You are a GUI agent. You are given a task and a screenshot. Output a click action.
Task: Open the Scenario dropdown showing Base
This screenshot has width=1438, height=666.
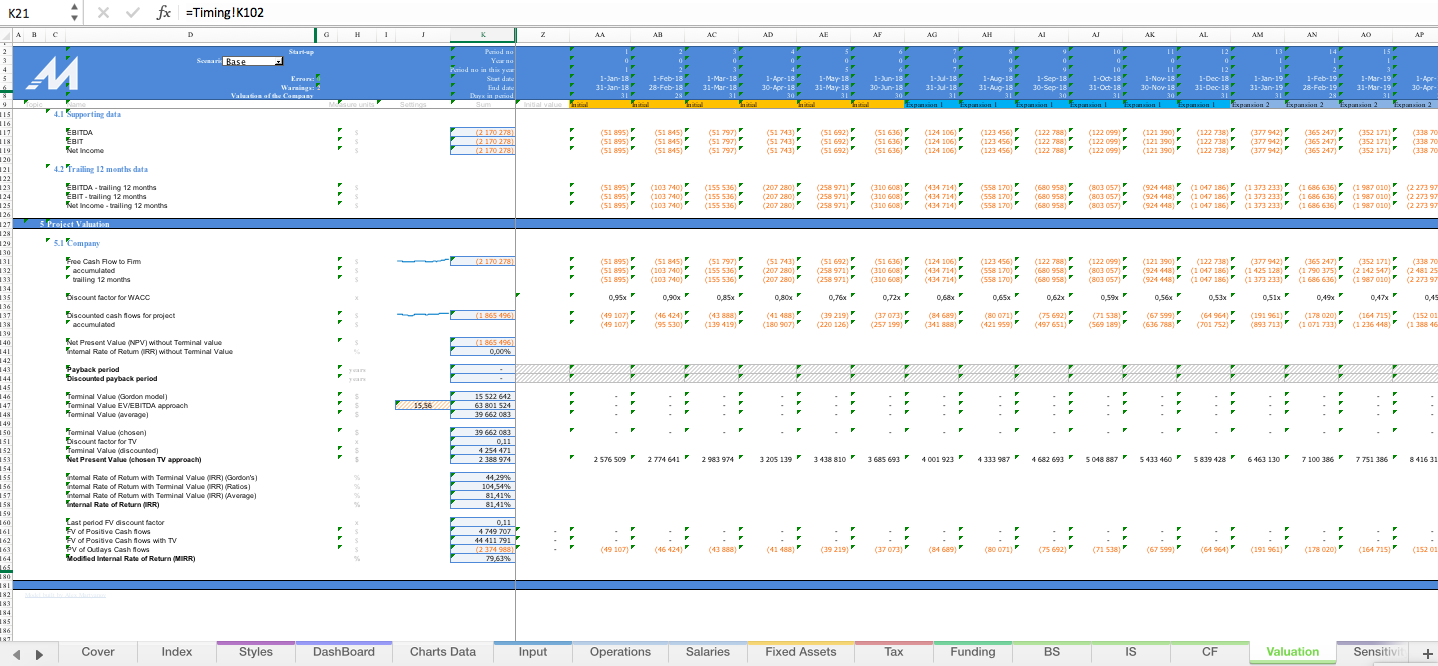(x=253, y=61)
